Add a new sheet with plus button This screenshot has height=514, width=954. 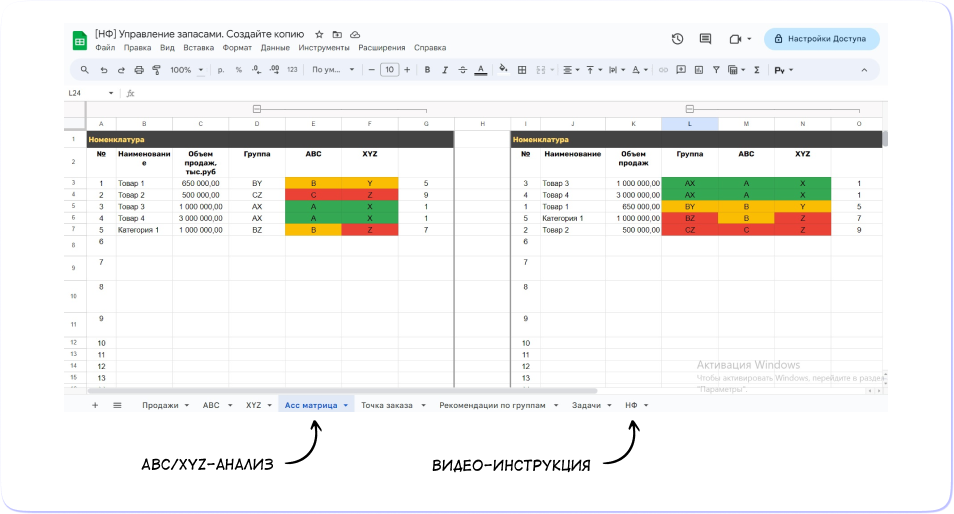[95, 406]
